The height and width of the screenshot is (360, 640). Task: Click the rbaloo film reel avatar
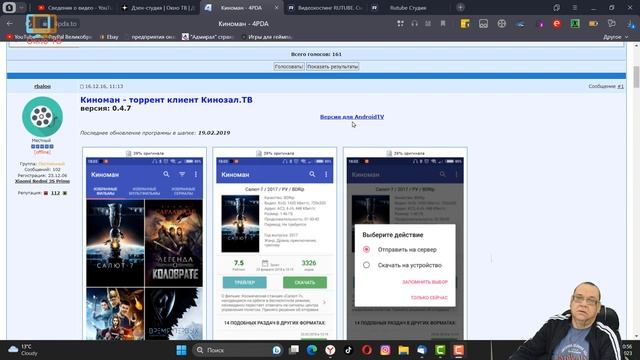tap(42, 117)
